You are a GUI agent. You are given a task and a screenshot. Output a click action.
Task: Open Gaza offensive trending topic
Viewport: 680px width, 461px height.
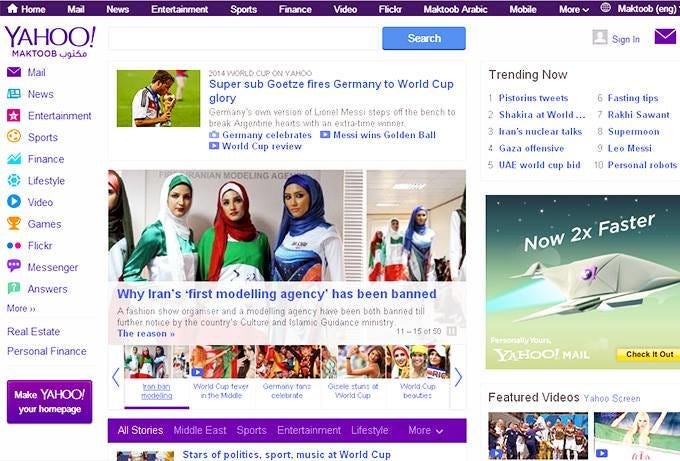coord(531,148)
